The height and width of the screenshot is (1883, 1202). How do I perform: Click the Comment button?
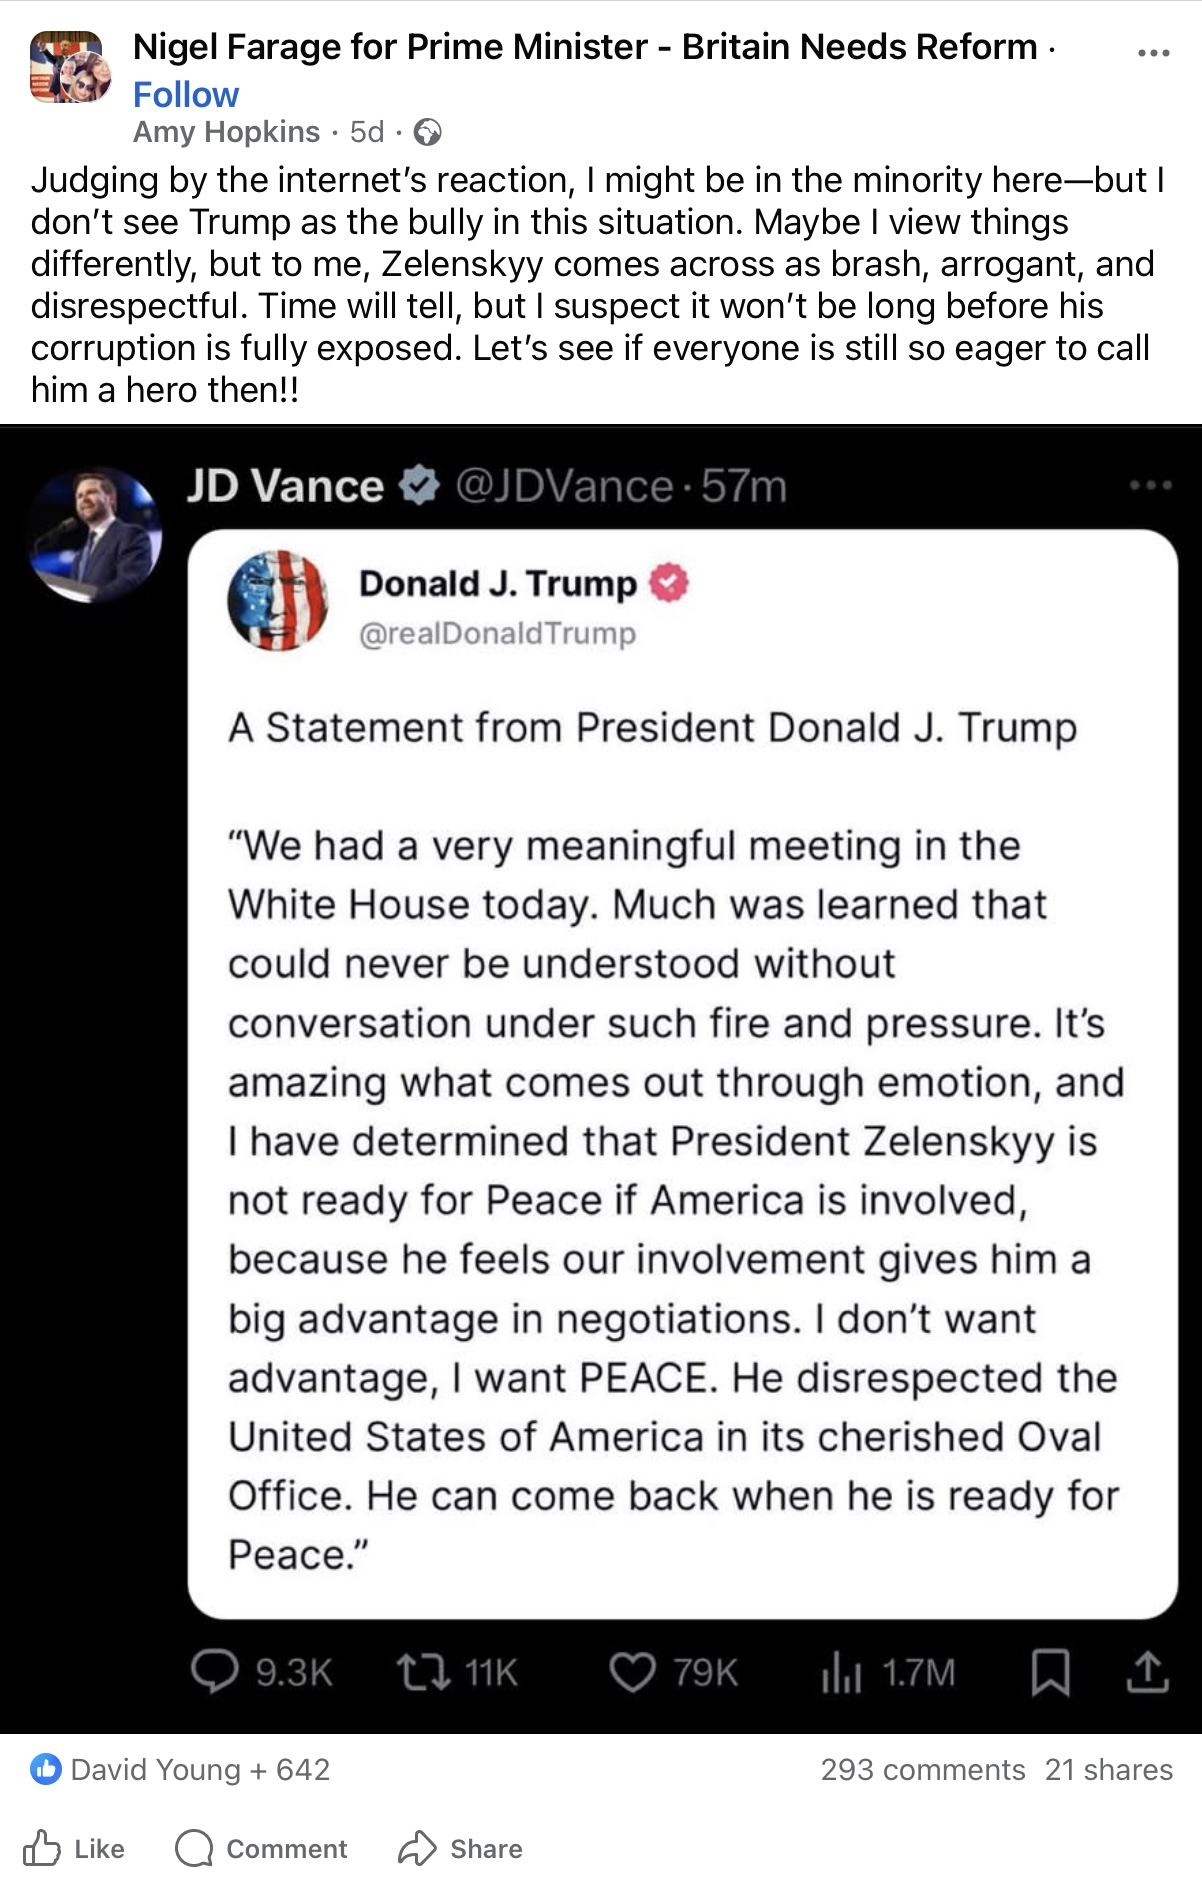(x=261, y=1848)
